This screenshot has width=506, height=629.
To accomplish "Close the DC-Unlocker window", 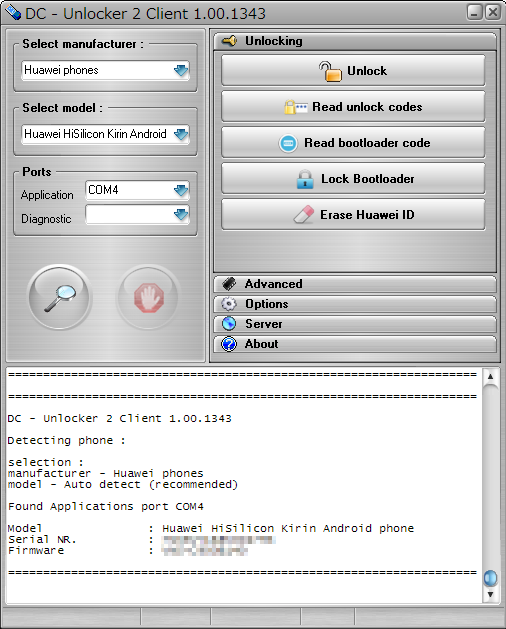I will tap(493, 12).
